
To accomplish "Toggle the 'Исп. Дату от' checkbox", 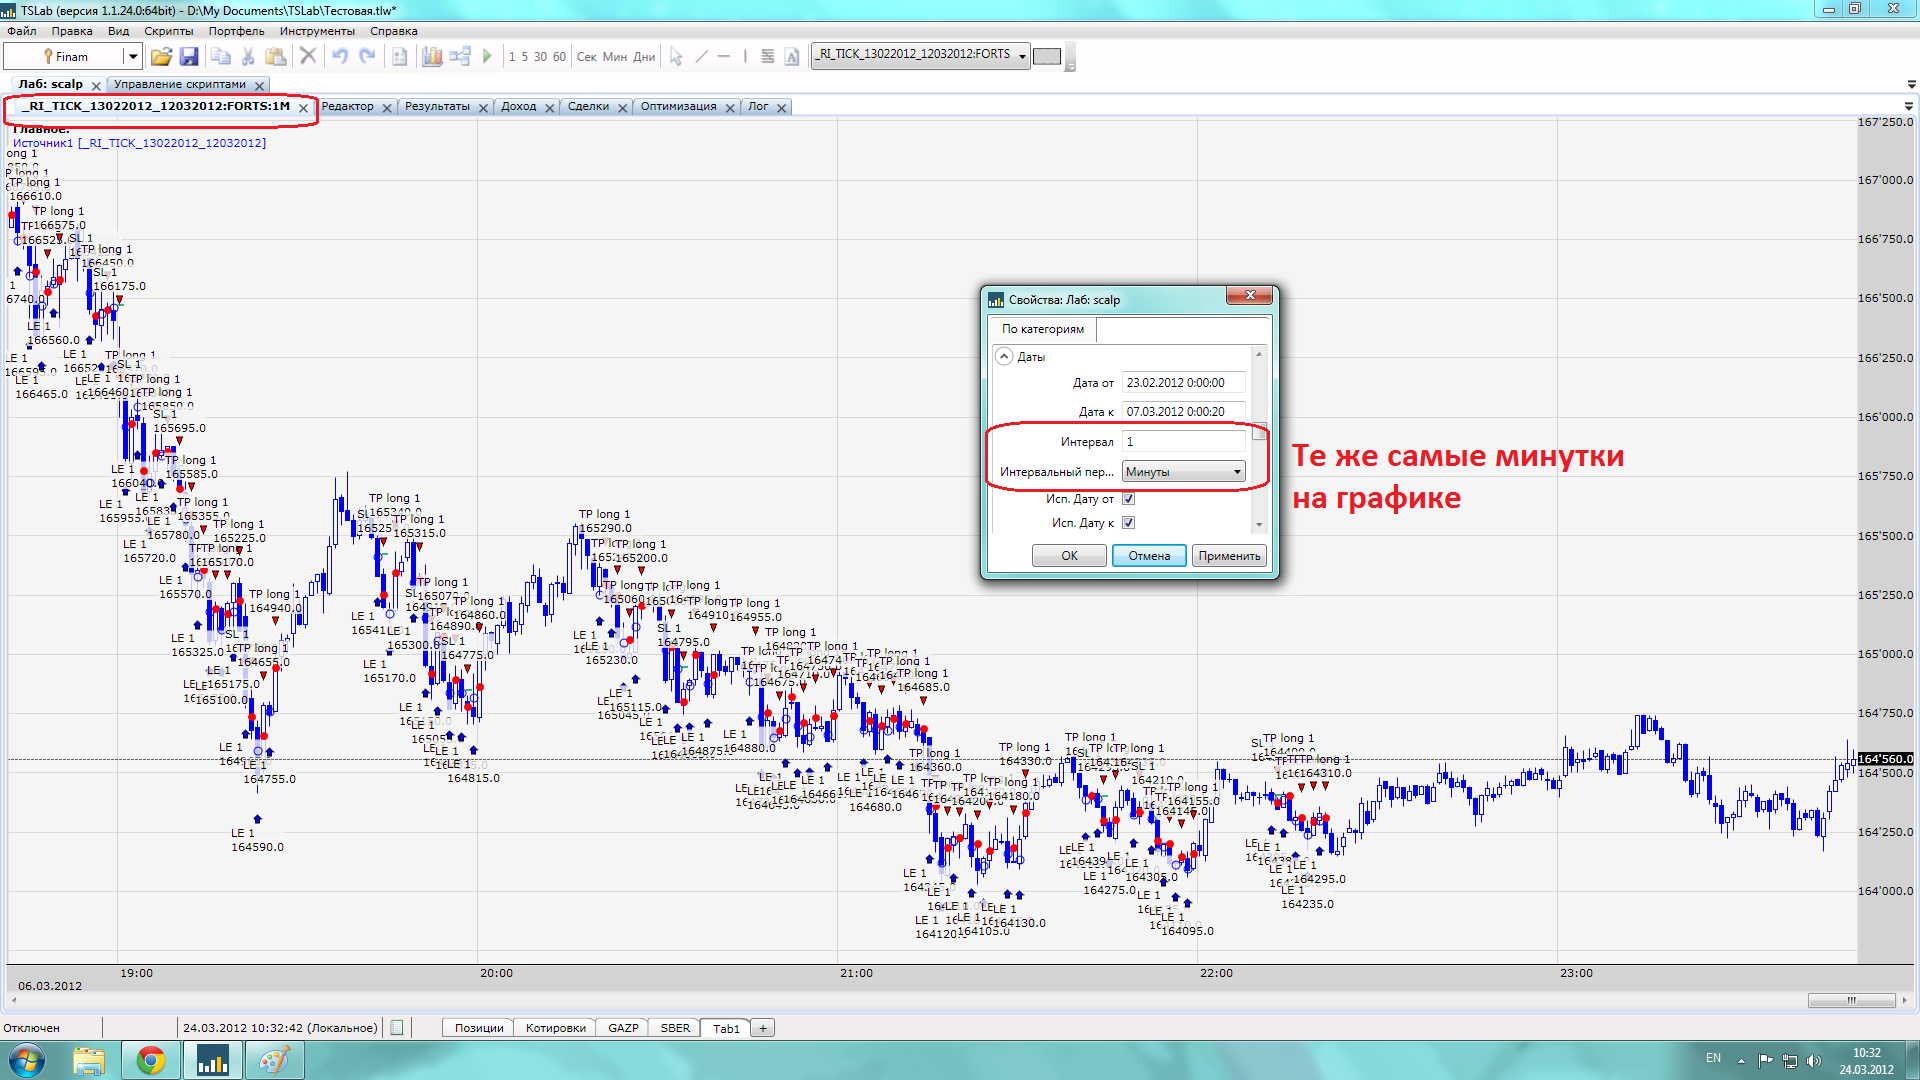I will [x=1128, y=499].
